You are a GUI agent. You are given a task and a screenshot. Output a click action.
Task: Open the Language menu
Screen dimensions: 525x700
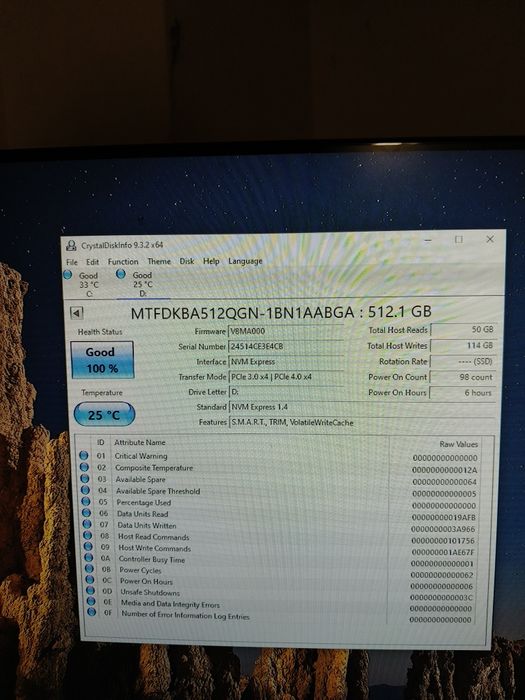[245, 261]
